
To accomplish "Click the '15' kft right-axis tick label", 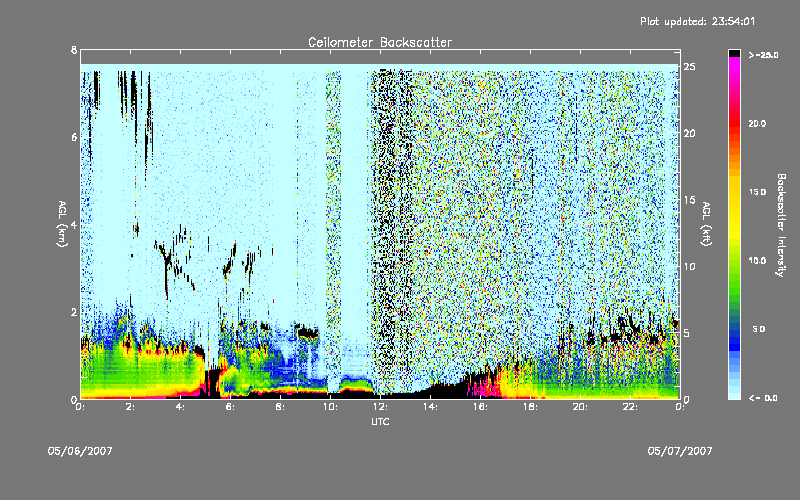I will pos(690,200).
